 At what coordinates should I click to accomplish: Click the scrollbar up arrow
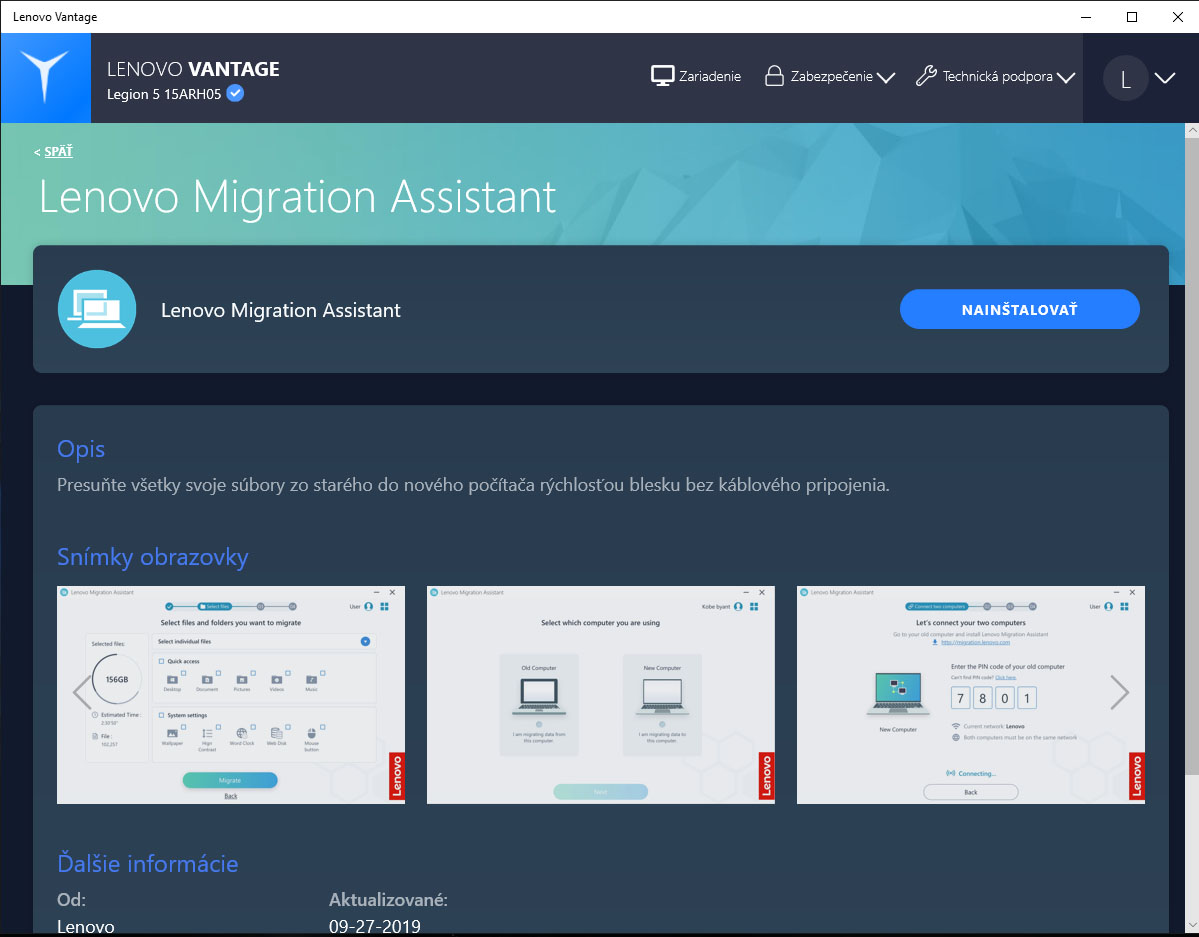[x=1191, y=131]
